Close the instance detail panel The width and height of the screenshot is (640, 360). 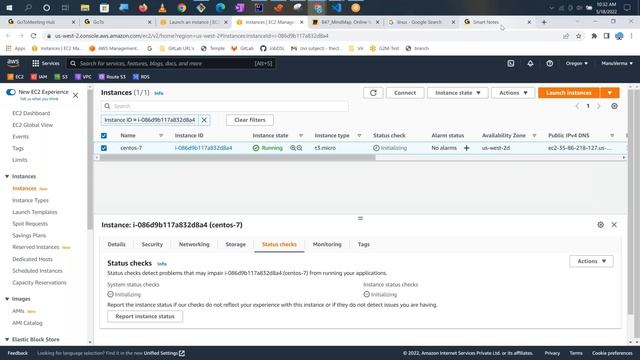point(614,225)
